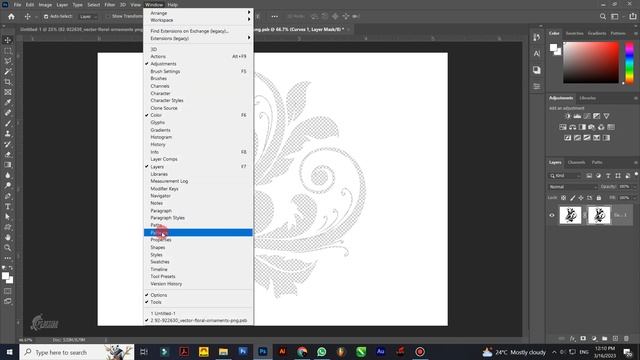This screenshot has height=360, width=640.
Task: Select the Pen tool
Action: (8, 196)
